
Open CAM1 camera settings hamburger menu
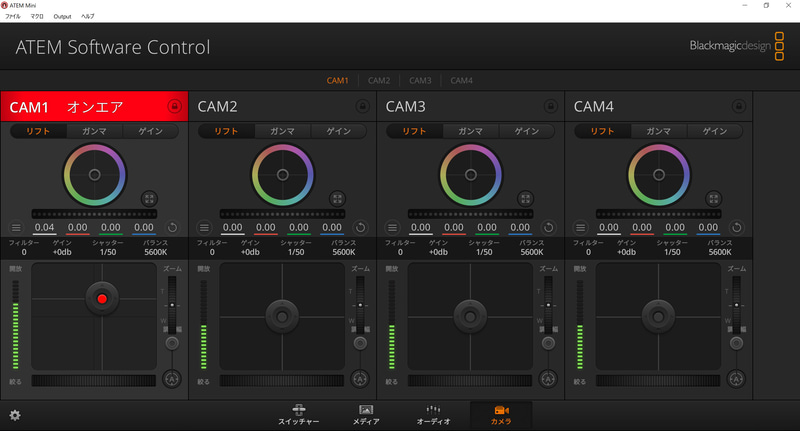tap(16, 227)
